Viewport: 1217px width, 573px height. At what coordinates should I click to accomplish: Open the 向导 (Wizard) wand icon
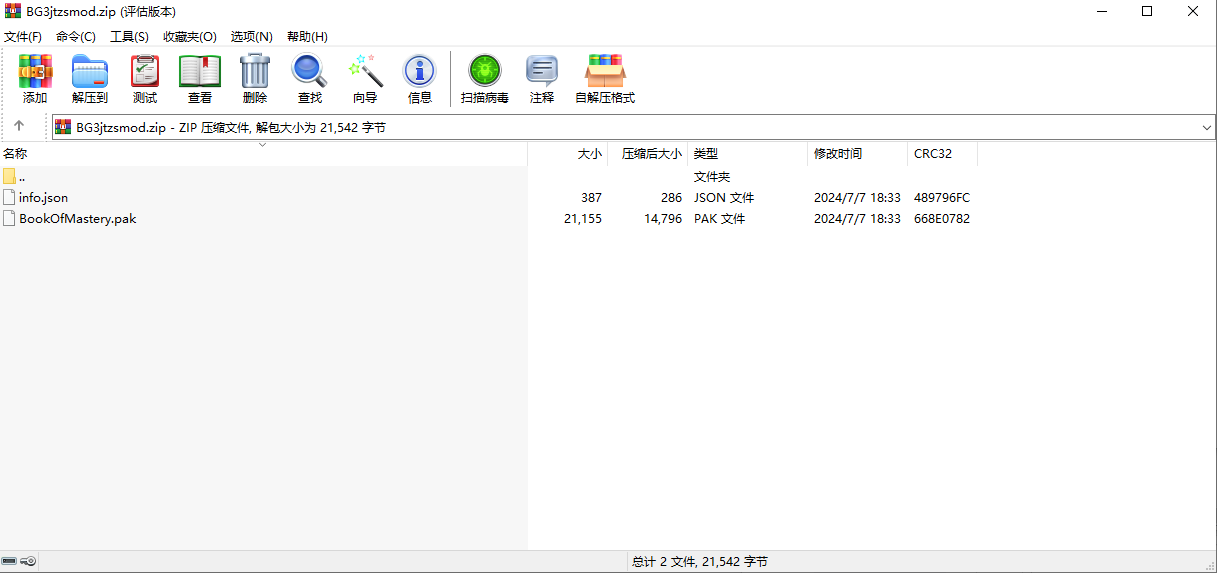[x=365, y=71]
